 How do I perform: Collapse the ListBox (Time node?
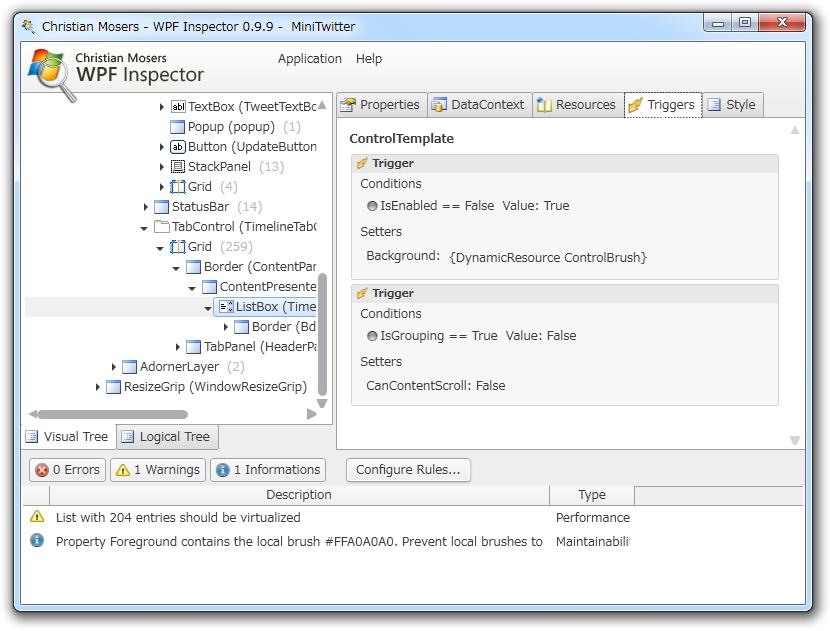(x=208, y=308)
